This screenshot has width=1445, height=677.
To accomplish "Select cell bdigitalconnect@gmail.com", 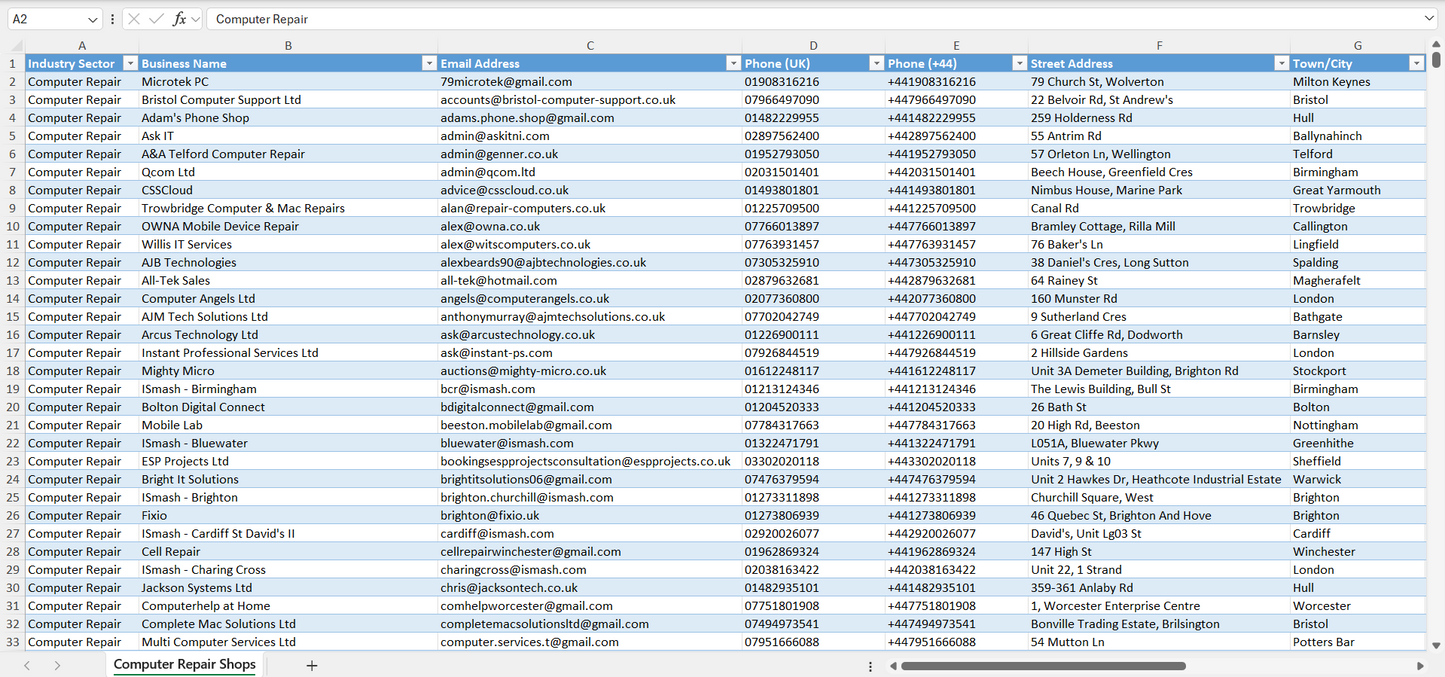I will 590,407.
